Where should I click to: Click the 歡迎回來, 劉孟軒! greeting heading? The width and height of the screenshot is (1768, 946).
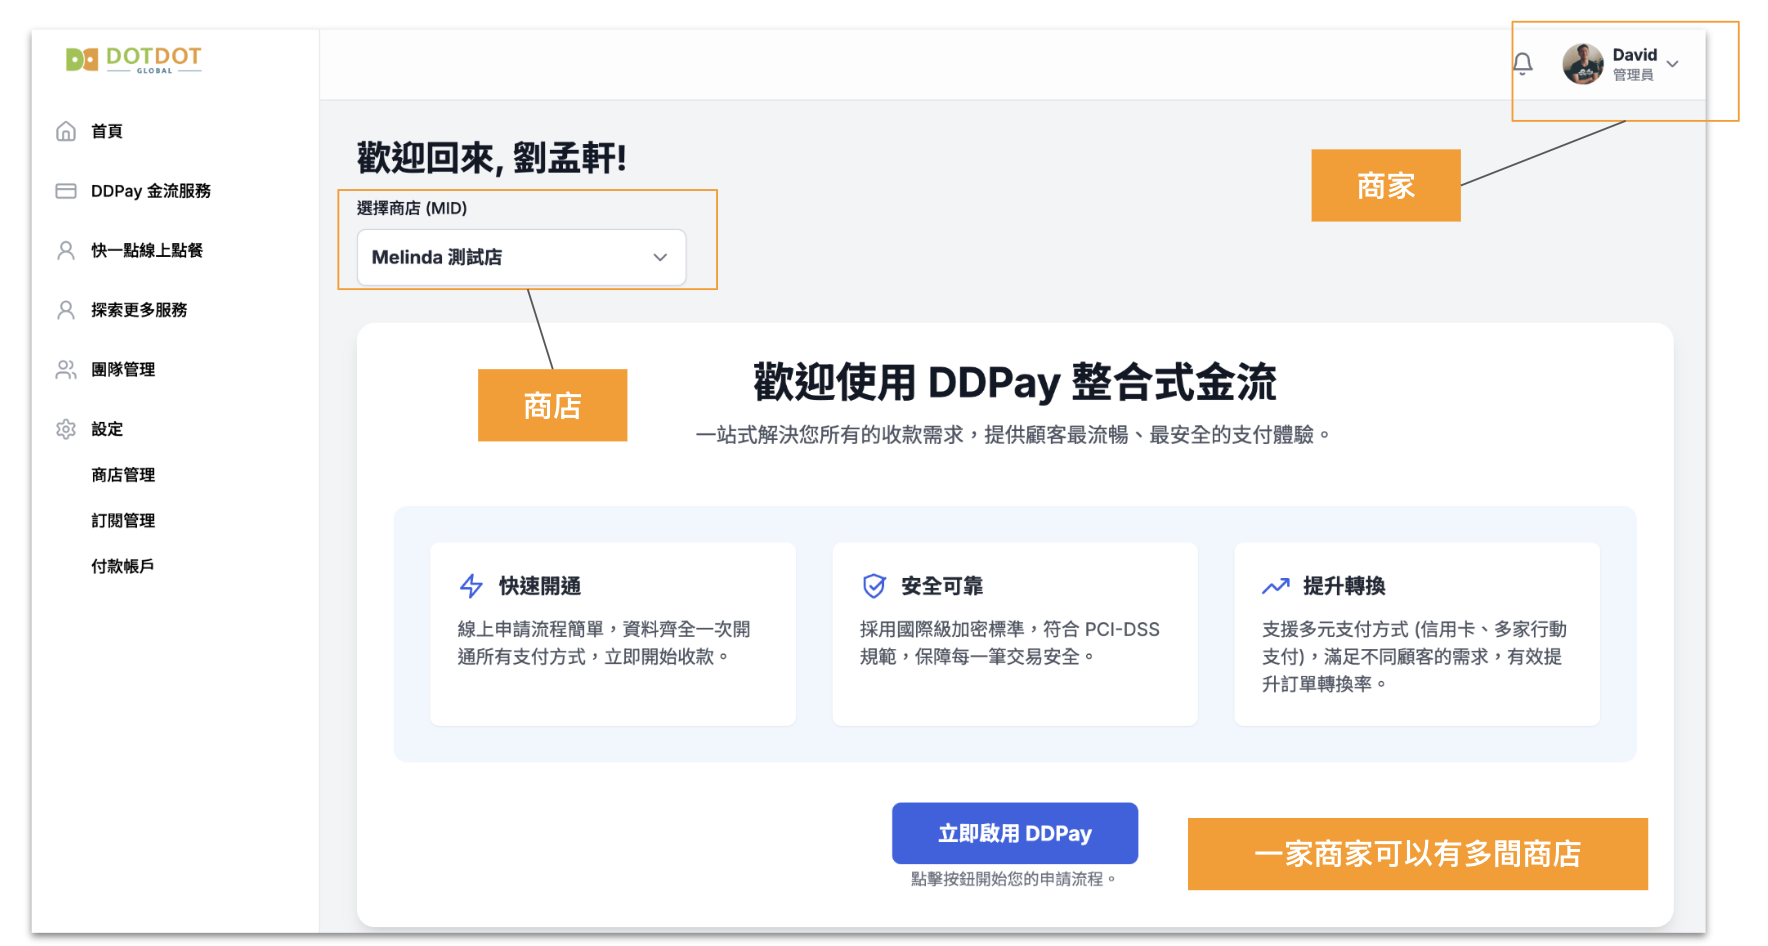(492, 158)
